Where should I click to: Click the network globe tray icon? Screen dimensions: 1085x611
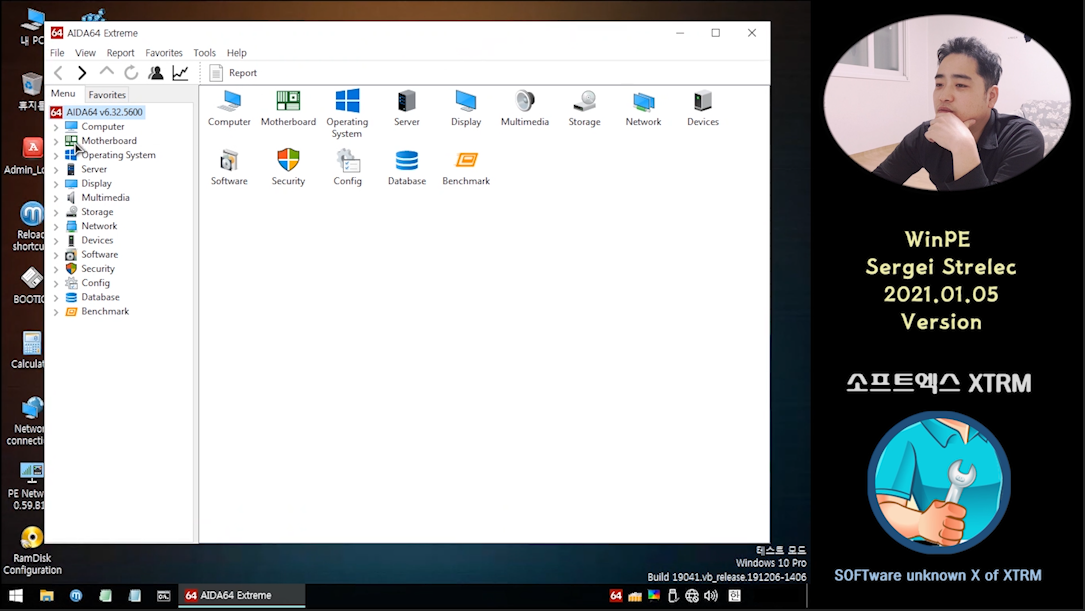coord(691,596)
